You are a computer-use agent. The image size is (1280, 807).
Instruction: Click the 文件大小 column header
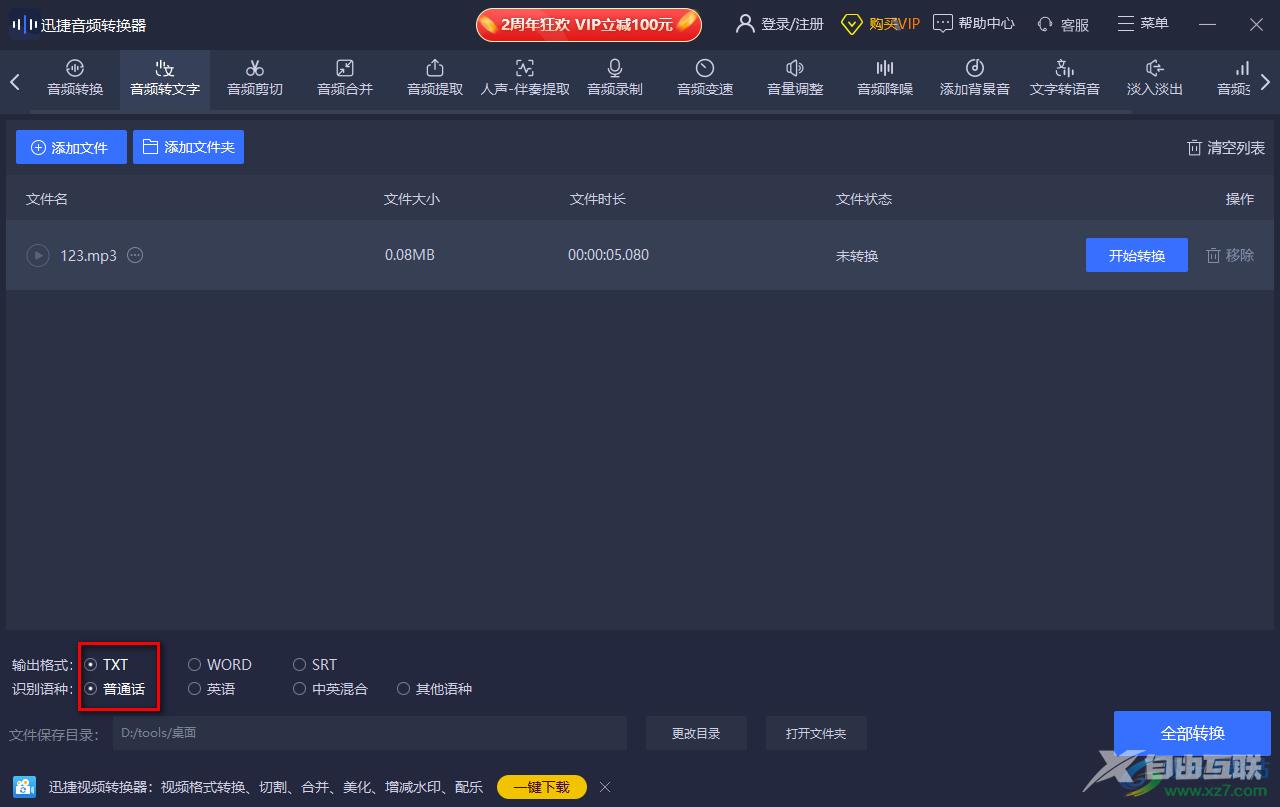tap(412, 199)
